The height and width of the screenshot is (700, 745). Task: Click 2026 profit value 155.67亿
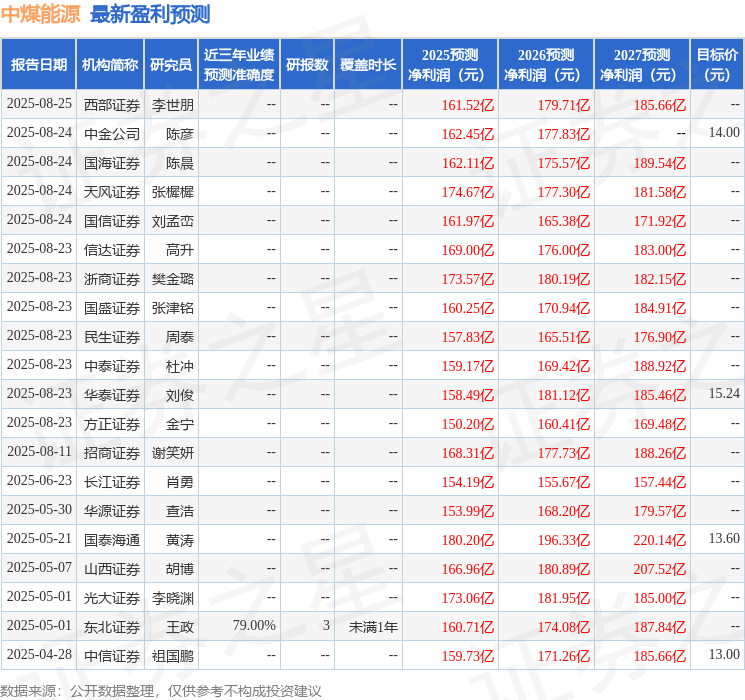564,482
